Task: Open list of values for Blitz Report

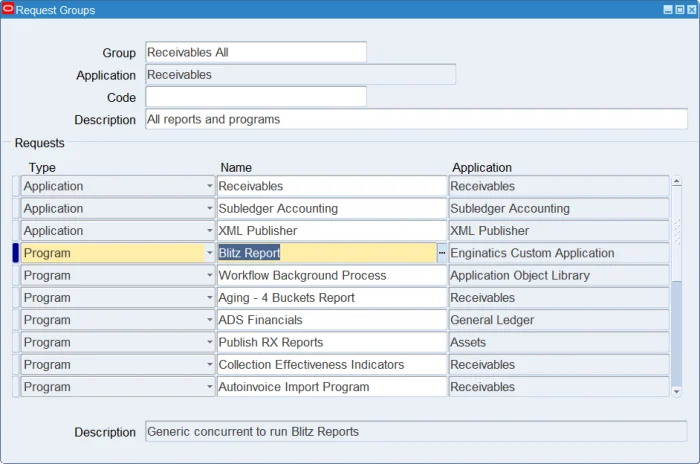Action: tap(442, 253)
